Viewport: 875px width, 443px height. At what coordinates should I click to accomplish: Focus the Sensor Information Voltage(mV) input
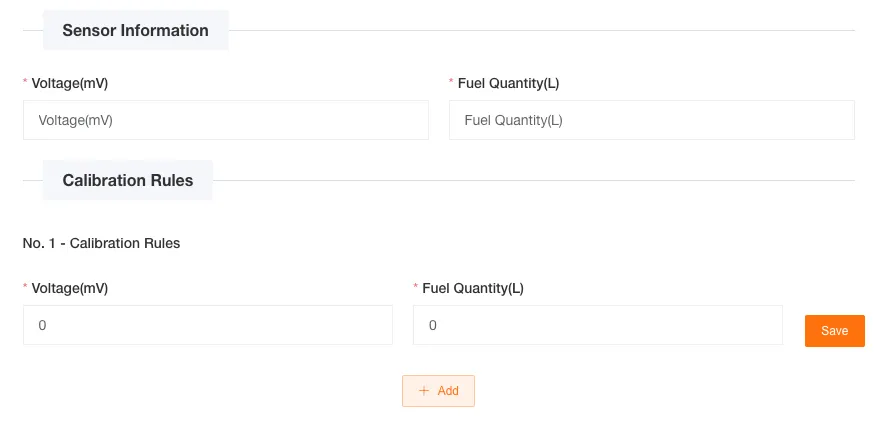pos(226,120)
